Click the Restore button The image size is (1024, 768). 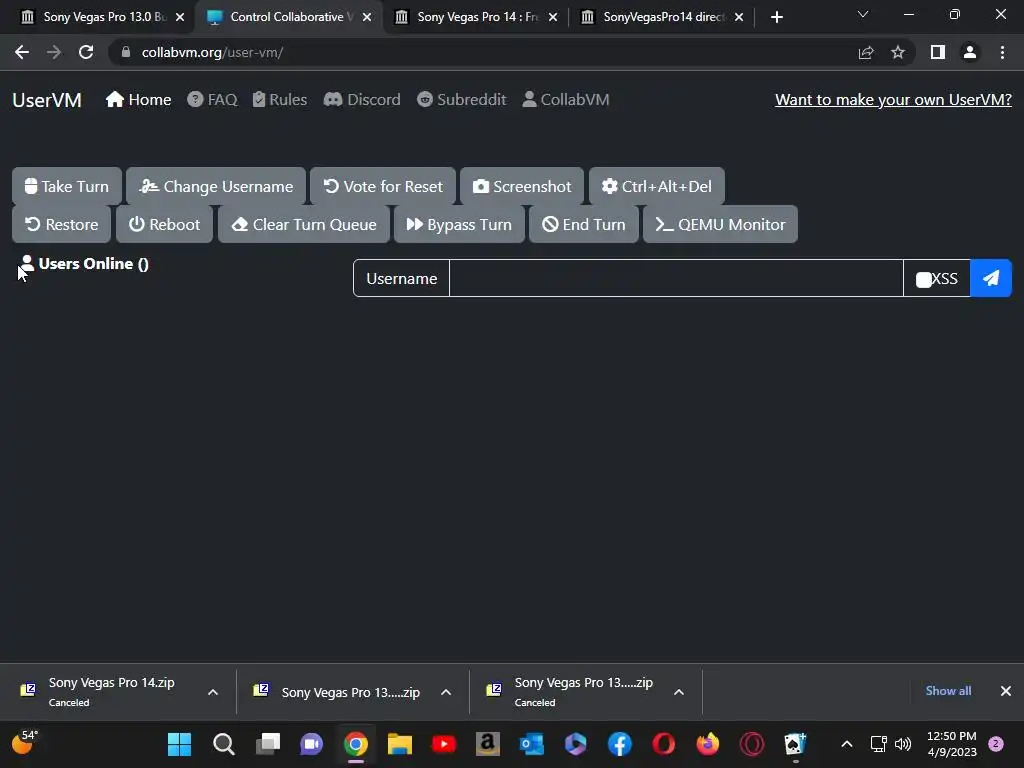pos(61,224)
